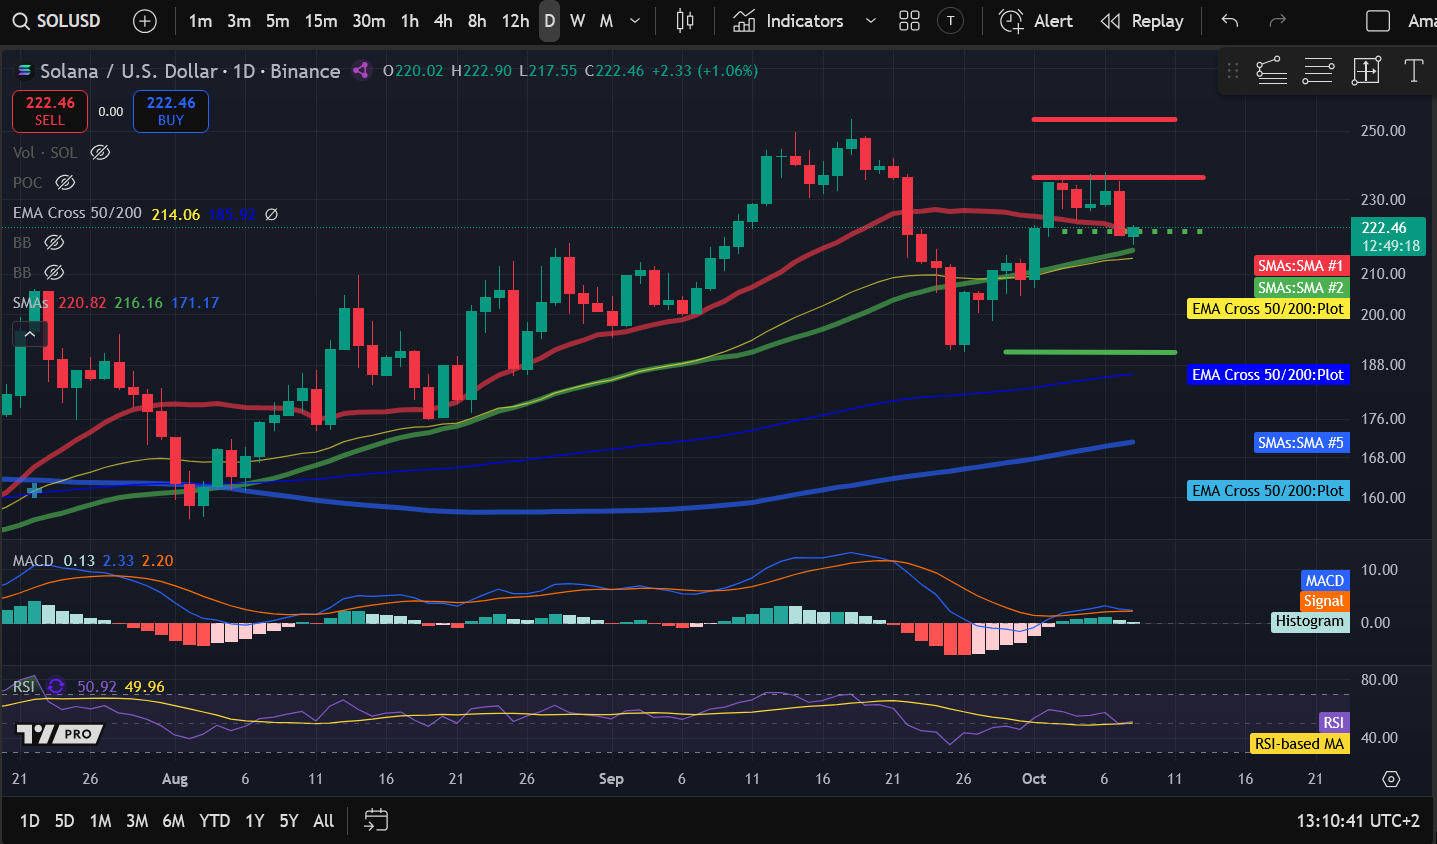Screen dimensions: 1437x844
Task: Open the Indicators dialog
Action: point(788,21)
